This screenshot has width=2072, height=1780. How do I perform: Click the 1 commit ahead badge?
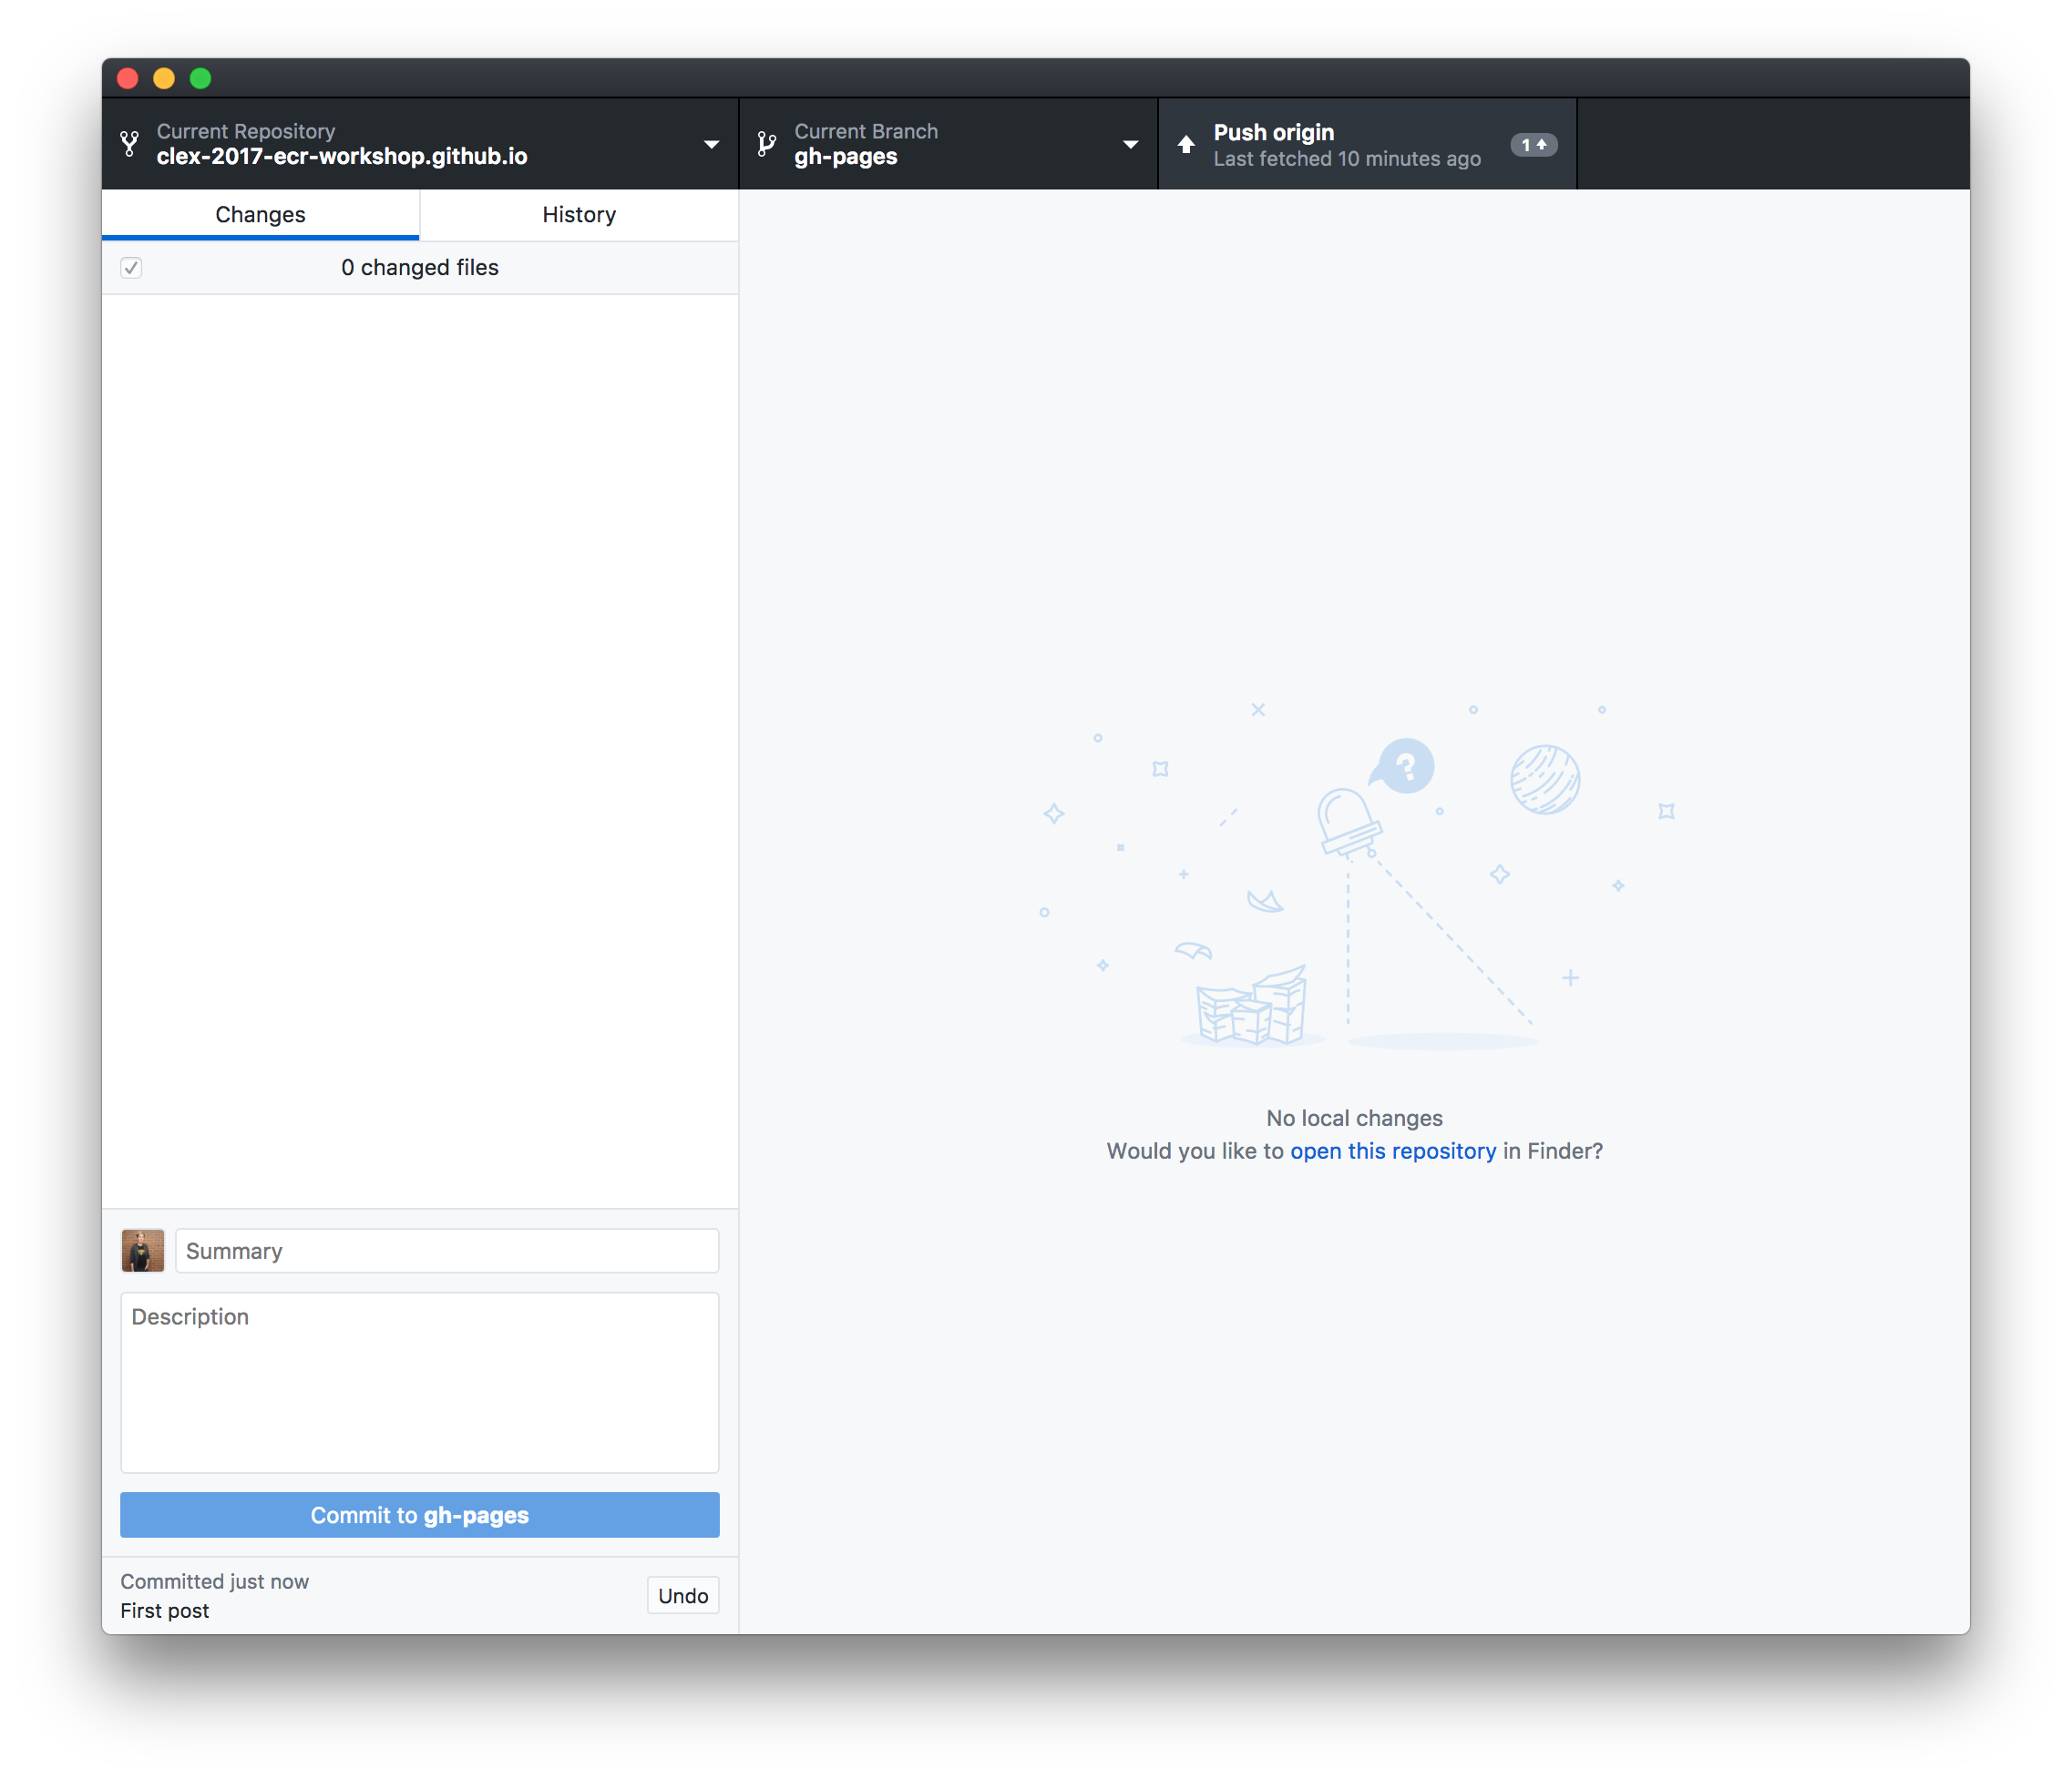[1533, 145]
